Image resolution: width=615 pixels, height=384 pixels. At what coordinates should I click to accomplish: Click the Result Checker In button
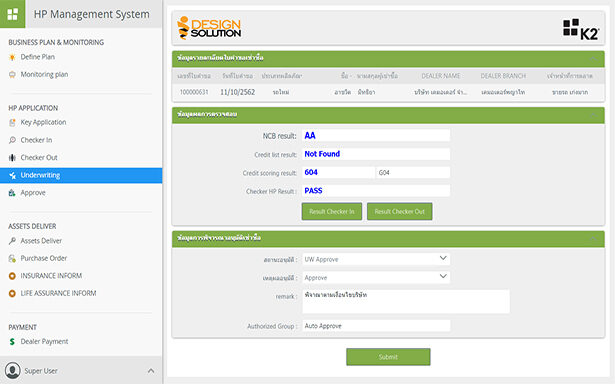[x=332, y=211]
